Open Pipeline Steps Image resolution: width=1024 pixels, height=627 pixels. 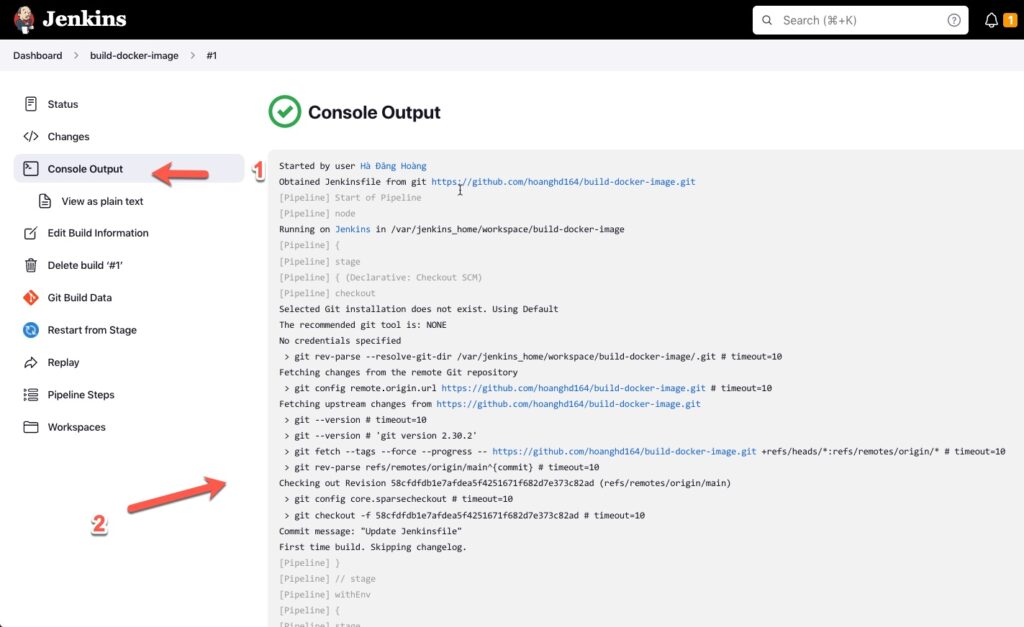[x=81, y=394]
